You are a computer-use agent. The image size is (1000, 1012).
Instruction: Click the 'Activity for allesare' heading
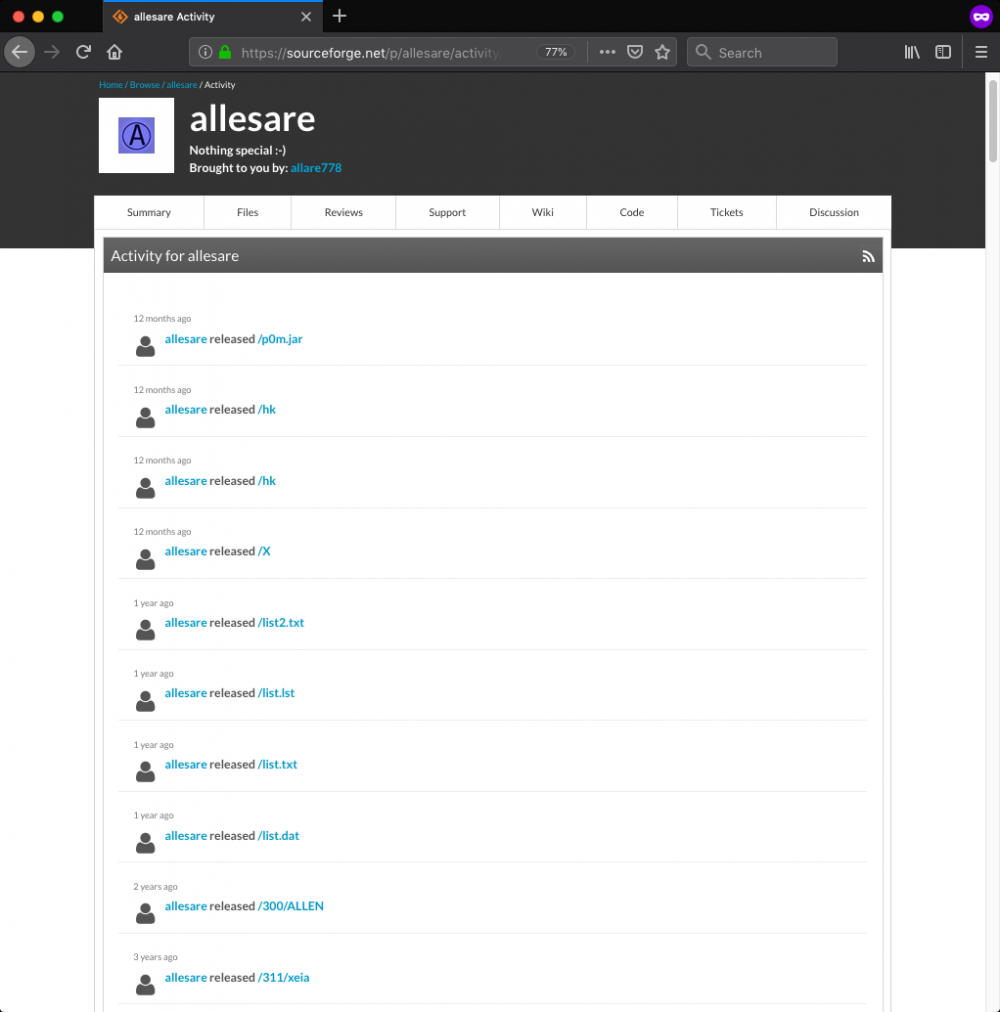pyautogui.click(x=175, y=256)
